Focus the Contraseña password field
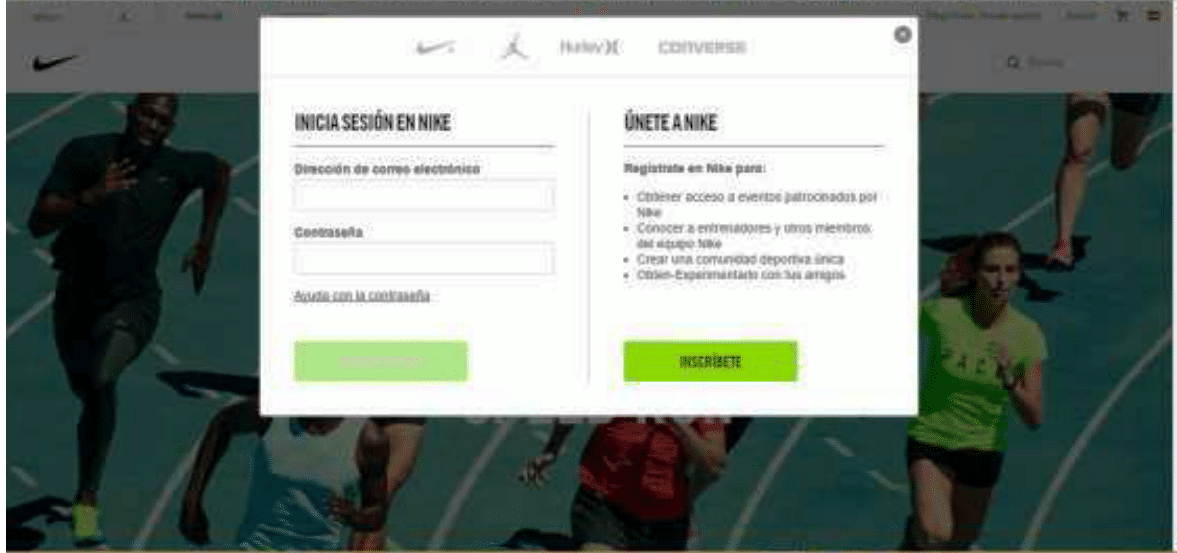 (x=424, y=260)
